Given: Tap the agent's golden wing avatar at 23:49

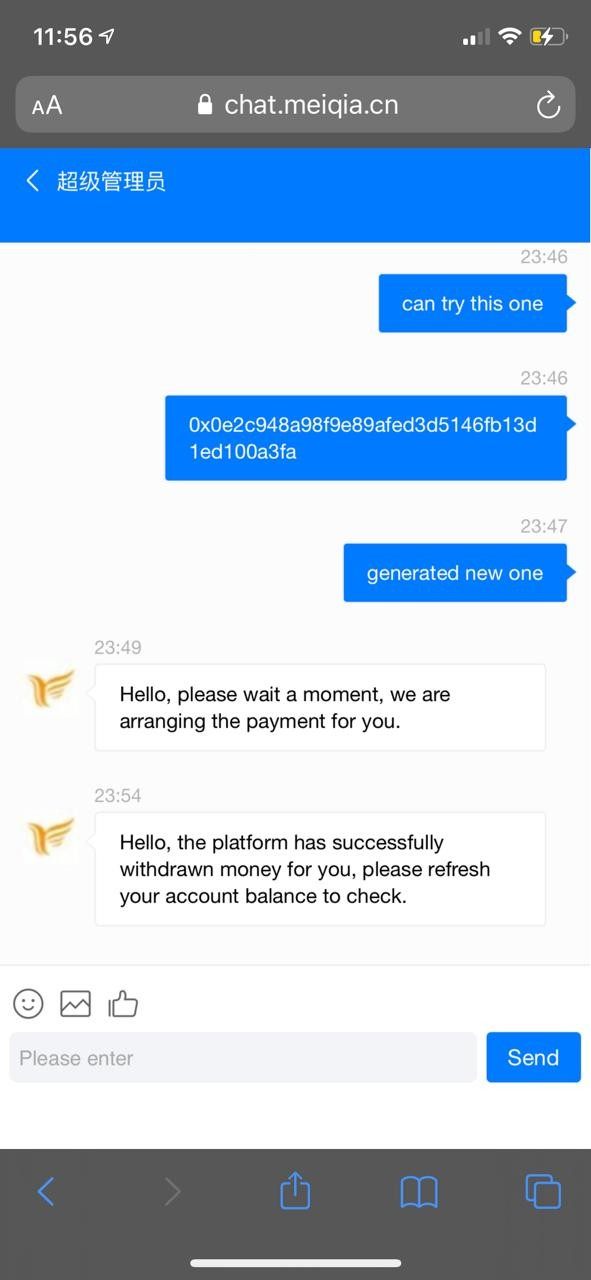Looking at the screenshot, I should [51, 691].
